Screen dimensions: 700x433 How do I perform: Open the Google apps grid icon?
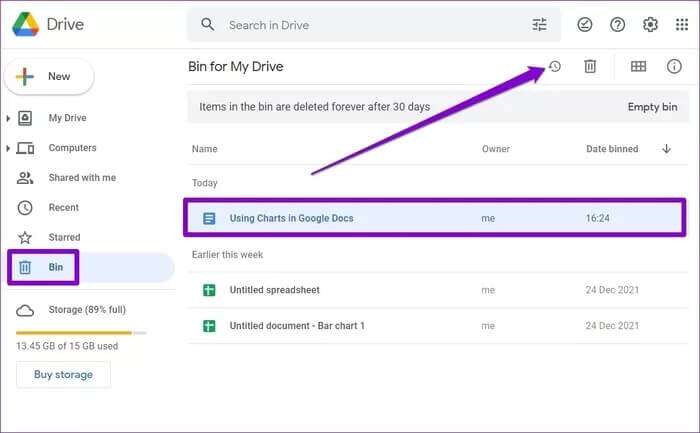click(x=682, y=25)
